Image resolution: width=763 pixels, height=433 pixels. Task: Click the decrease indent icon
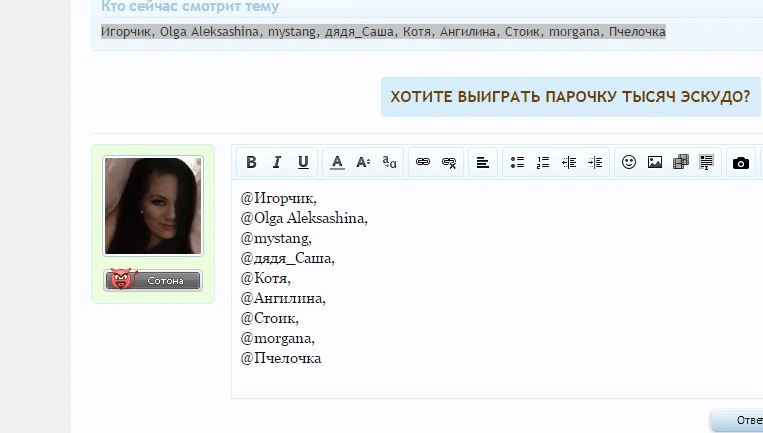point(569,162)
